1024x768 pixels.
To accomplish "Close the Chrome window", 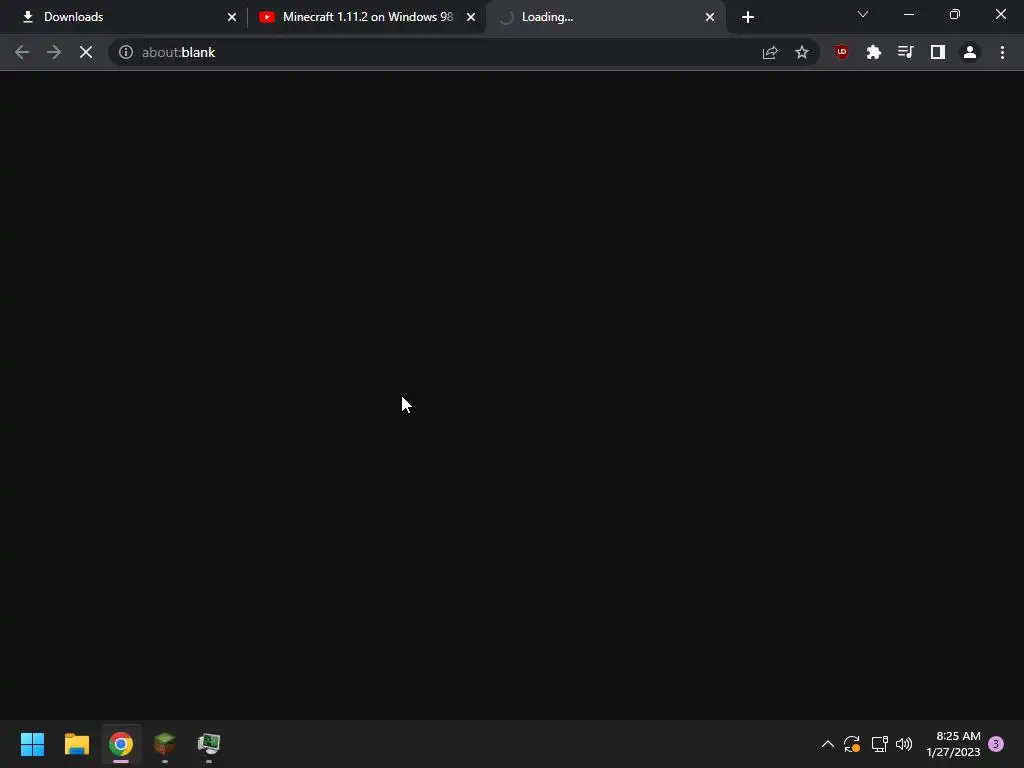I will tap(1000, 14).
